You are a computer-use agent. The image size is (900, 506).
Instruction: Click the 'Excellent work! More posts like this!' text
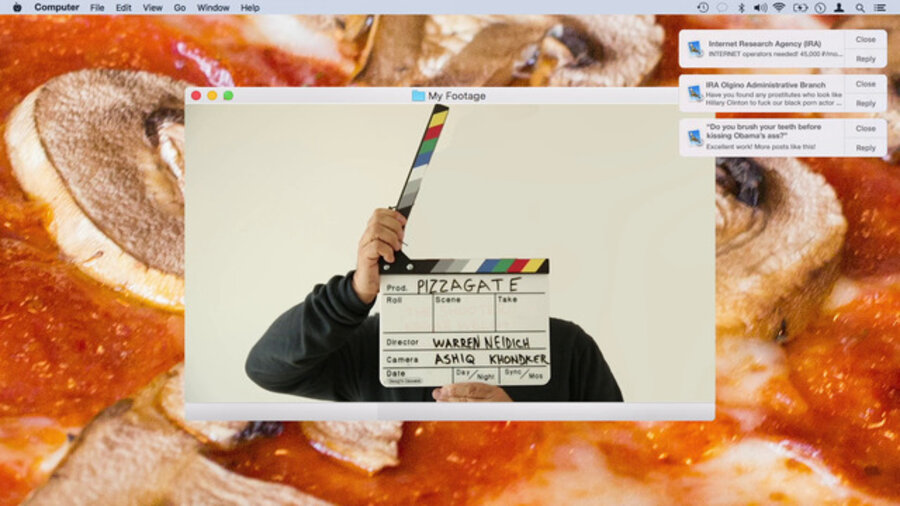tap(761, 147)
